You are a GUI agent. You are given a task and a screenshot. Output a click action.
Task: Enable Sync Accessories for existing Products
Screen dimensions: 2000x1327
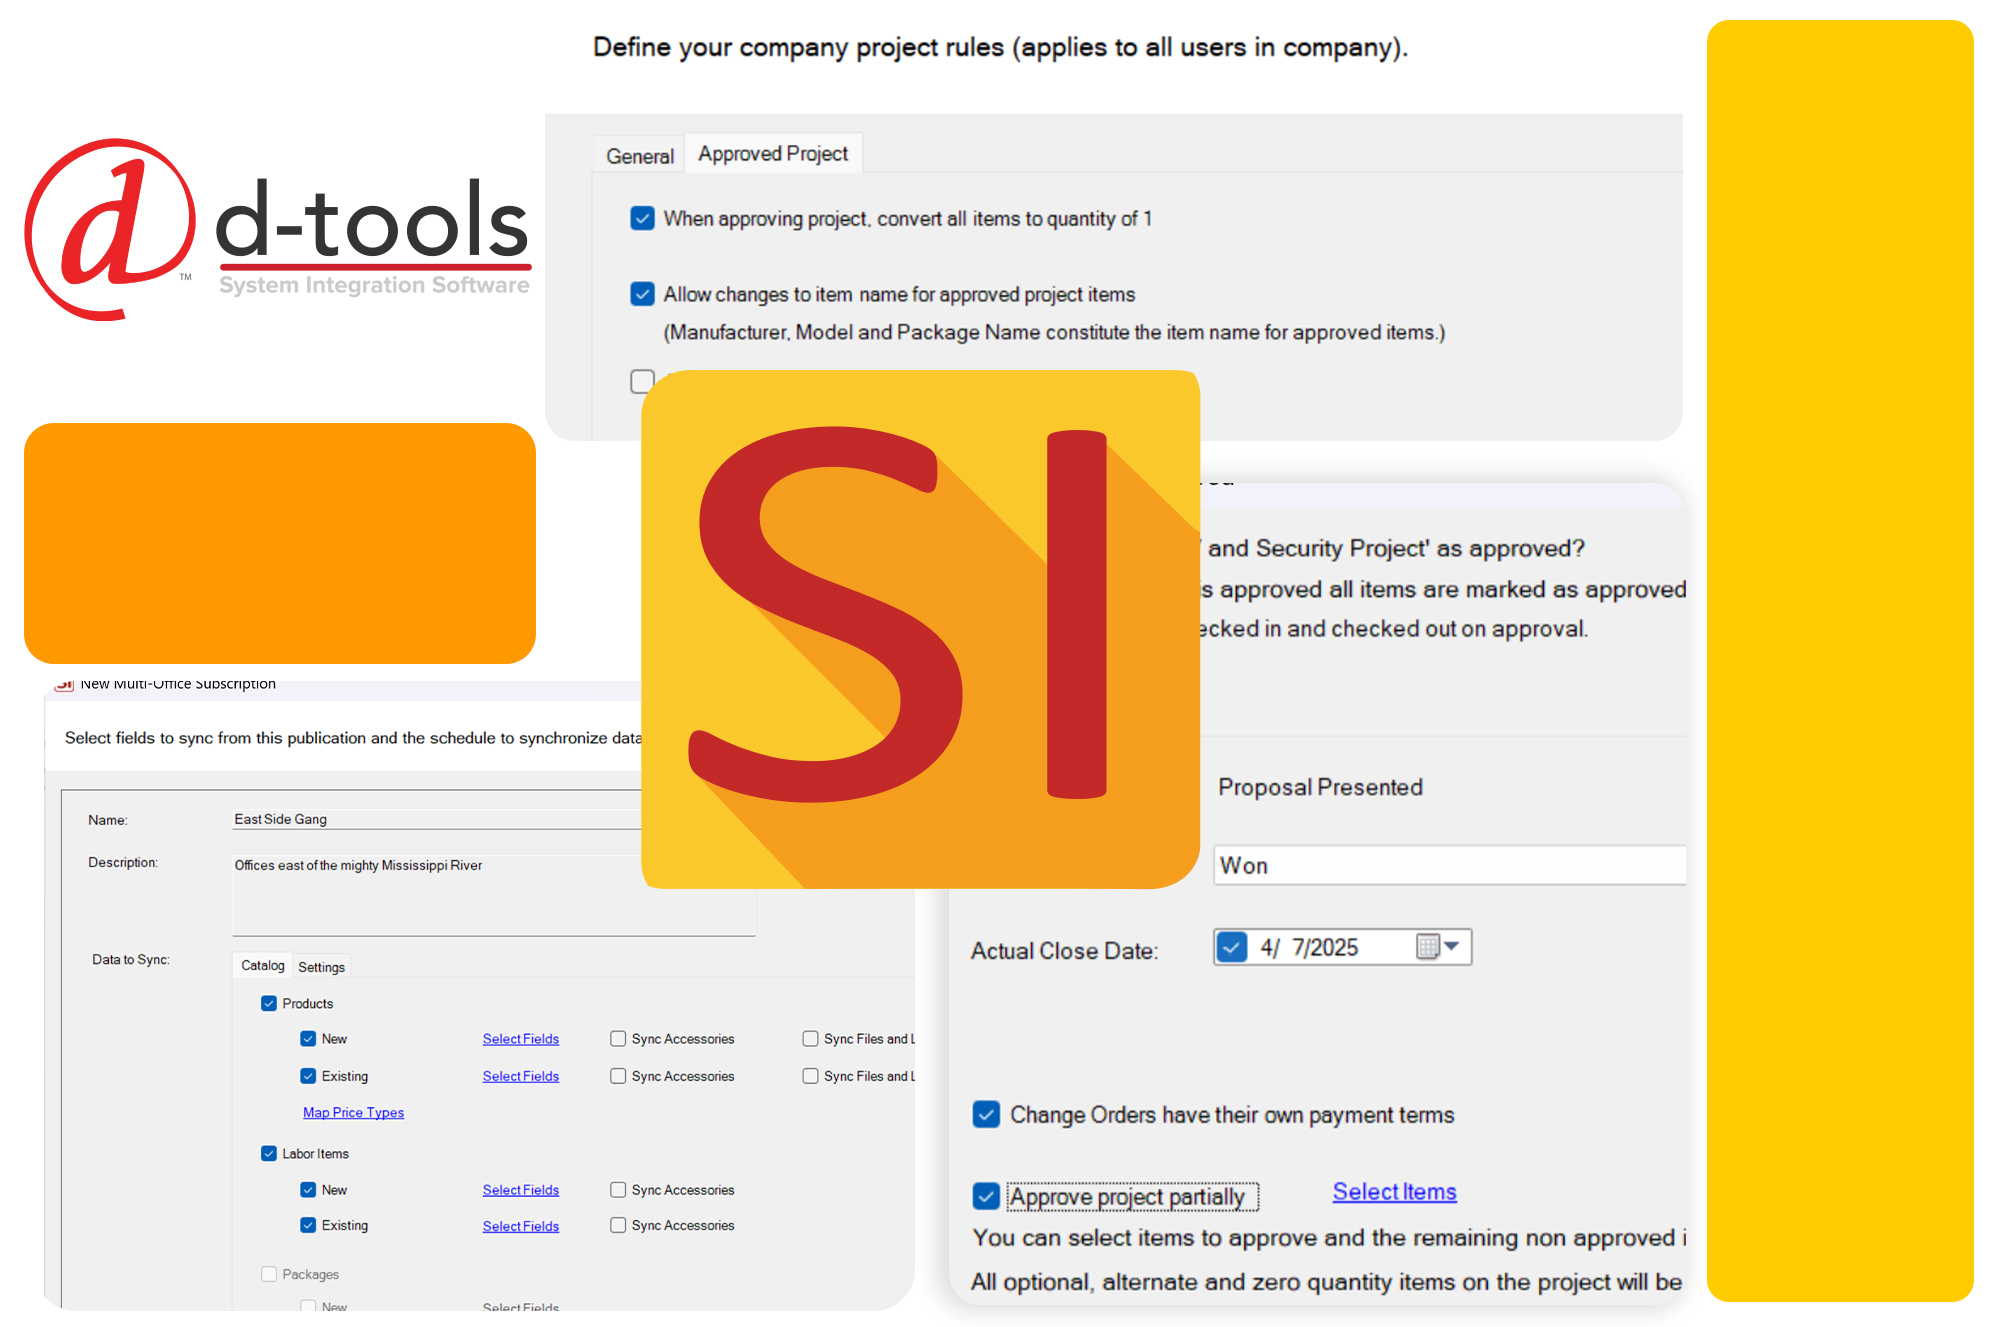[x=618, y=1076]
